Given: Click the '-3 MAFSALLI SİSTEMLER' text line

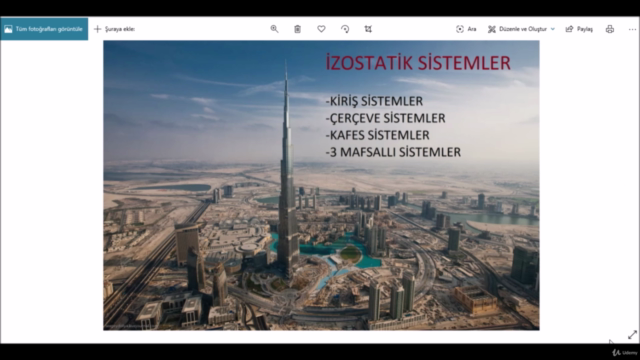Looking at the screenshot, I should [x=393, y=152].
